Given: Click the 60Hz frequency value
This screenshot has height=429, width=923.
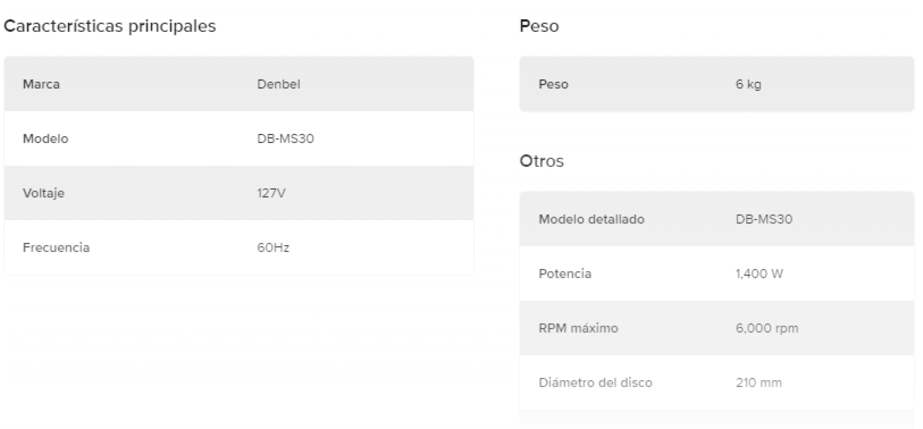Looking at the screenshot, I should (273, 247).
